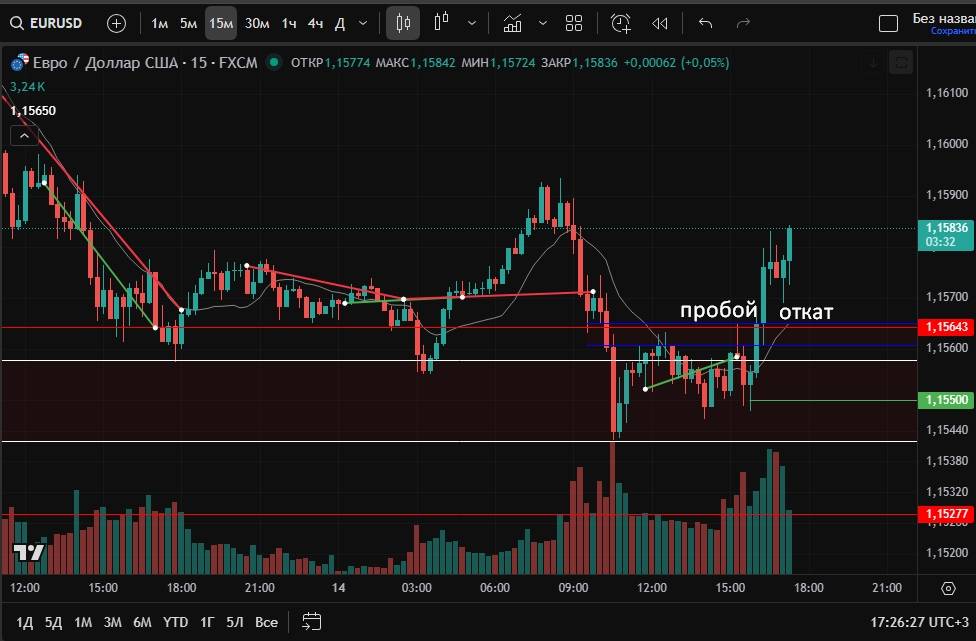Expand the chart type dropdown arrow

click(471, 23)
